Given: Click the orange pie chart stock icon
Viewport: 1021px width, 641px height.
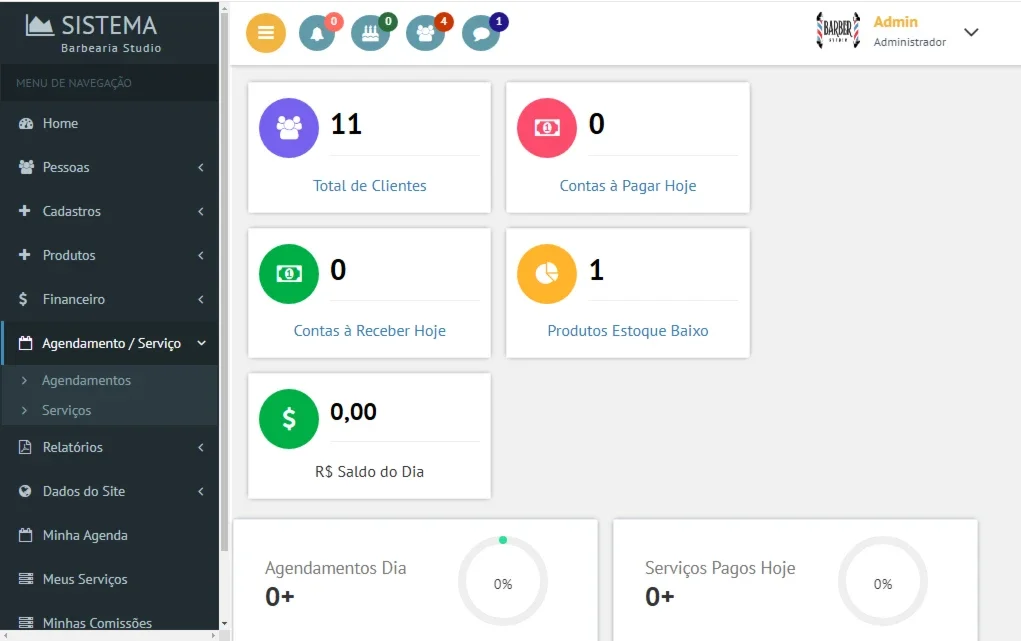Looking at the screenshot, I should (547, 274).
